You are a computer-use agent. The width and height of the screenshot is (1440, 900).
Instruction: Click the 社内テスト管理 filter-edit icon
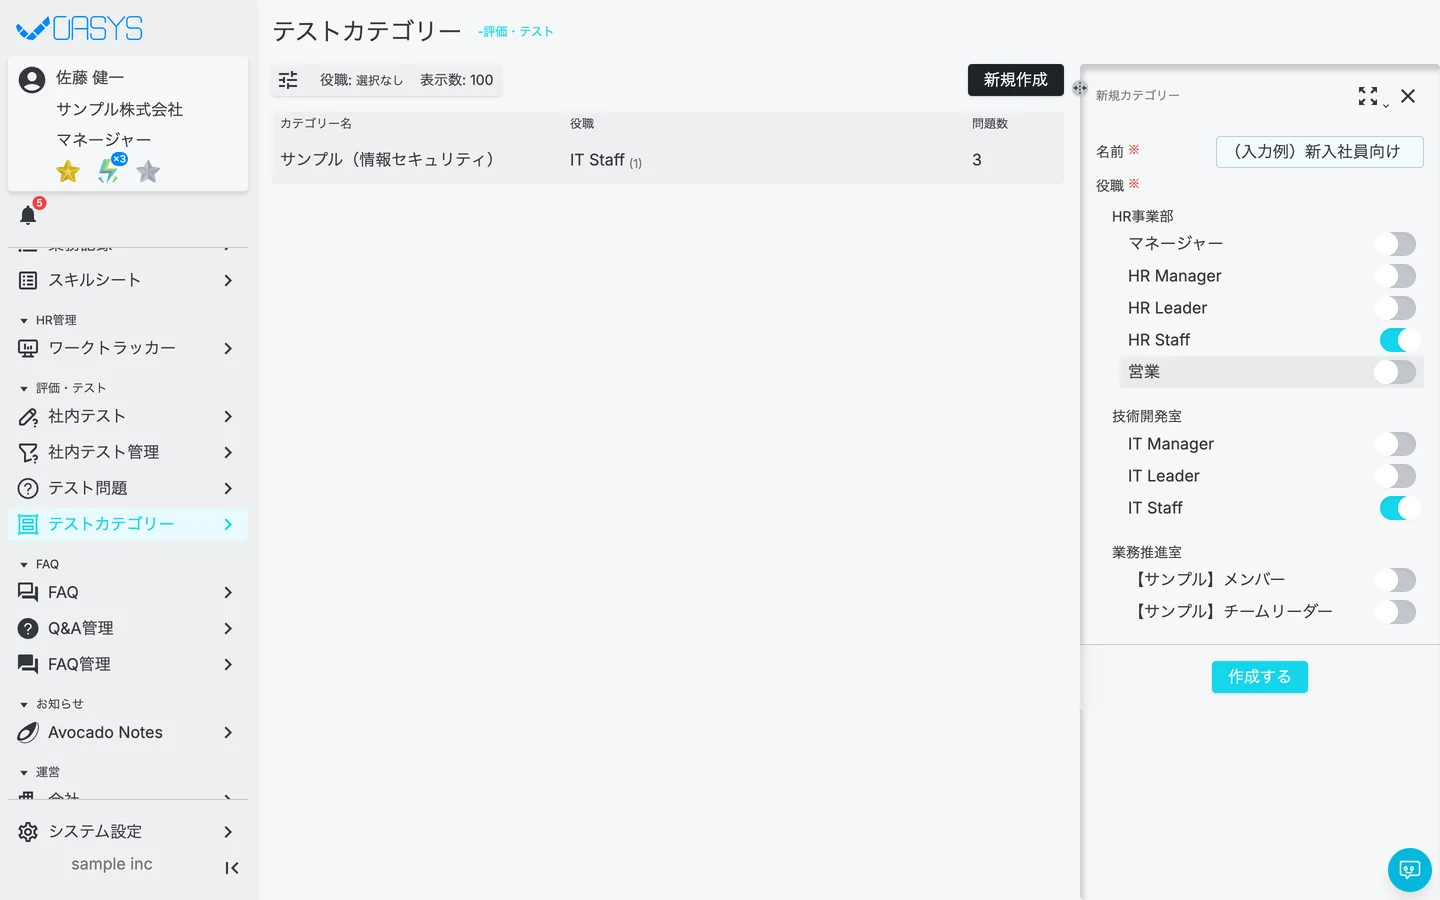pos(28,452)
